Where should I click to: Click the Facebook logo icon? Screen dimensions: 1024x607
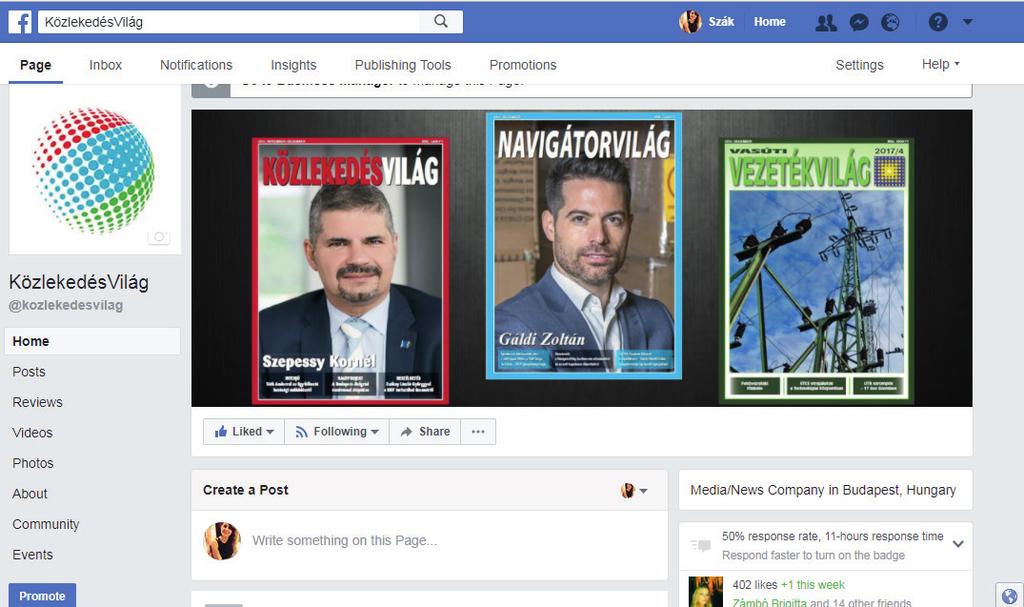click(x=20, y=22)
